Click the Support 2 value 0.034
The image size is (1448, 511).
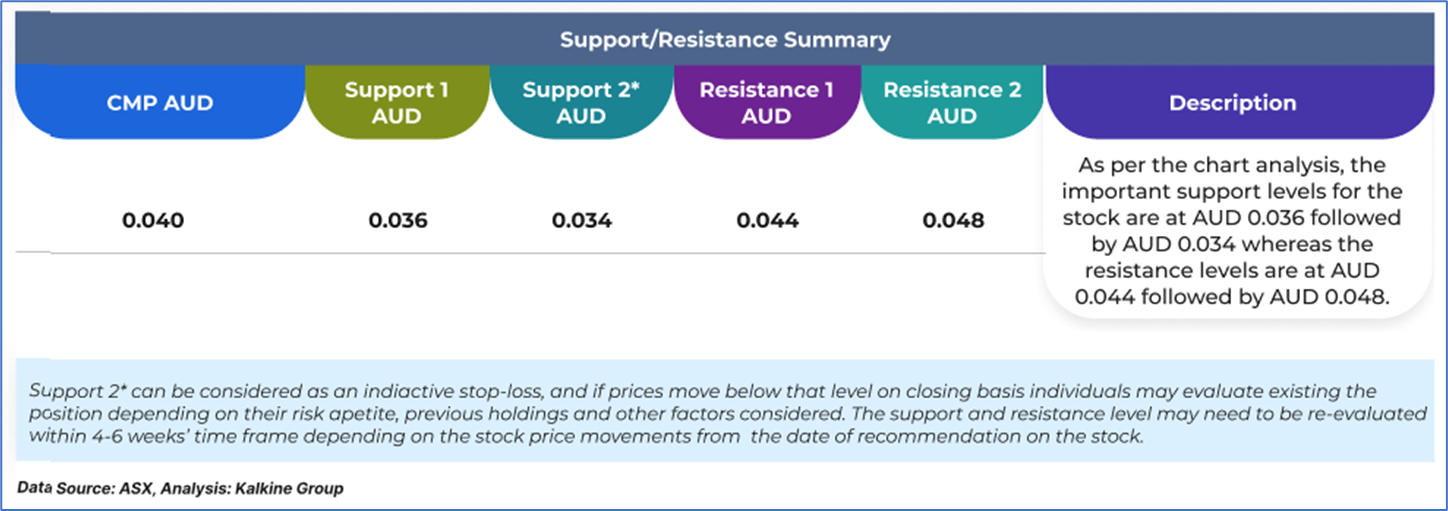(x=582, y=221)
